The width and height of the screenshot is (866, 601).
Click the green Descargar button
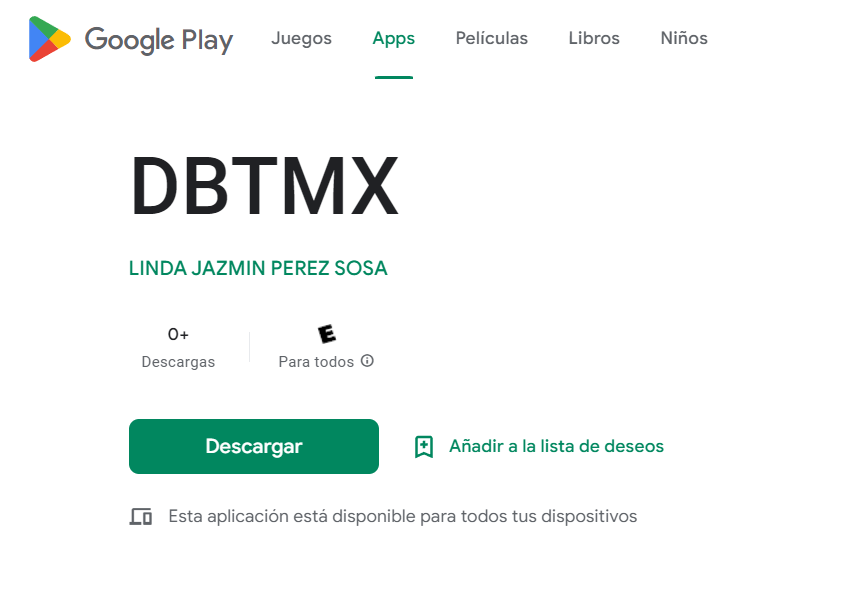[x=254, y=446]
